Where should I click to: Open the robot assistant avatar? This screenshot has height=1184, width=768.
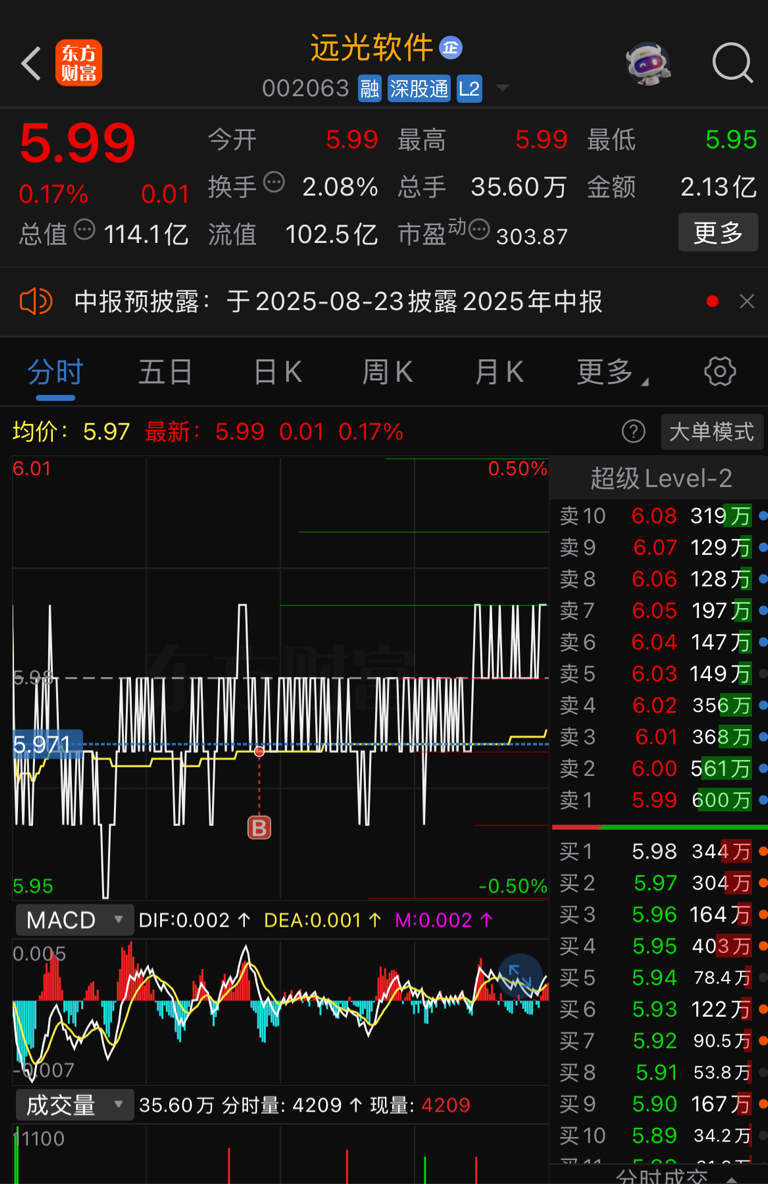click(649, 63)
